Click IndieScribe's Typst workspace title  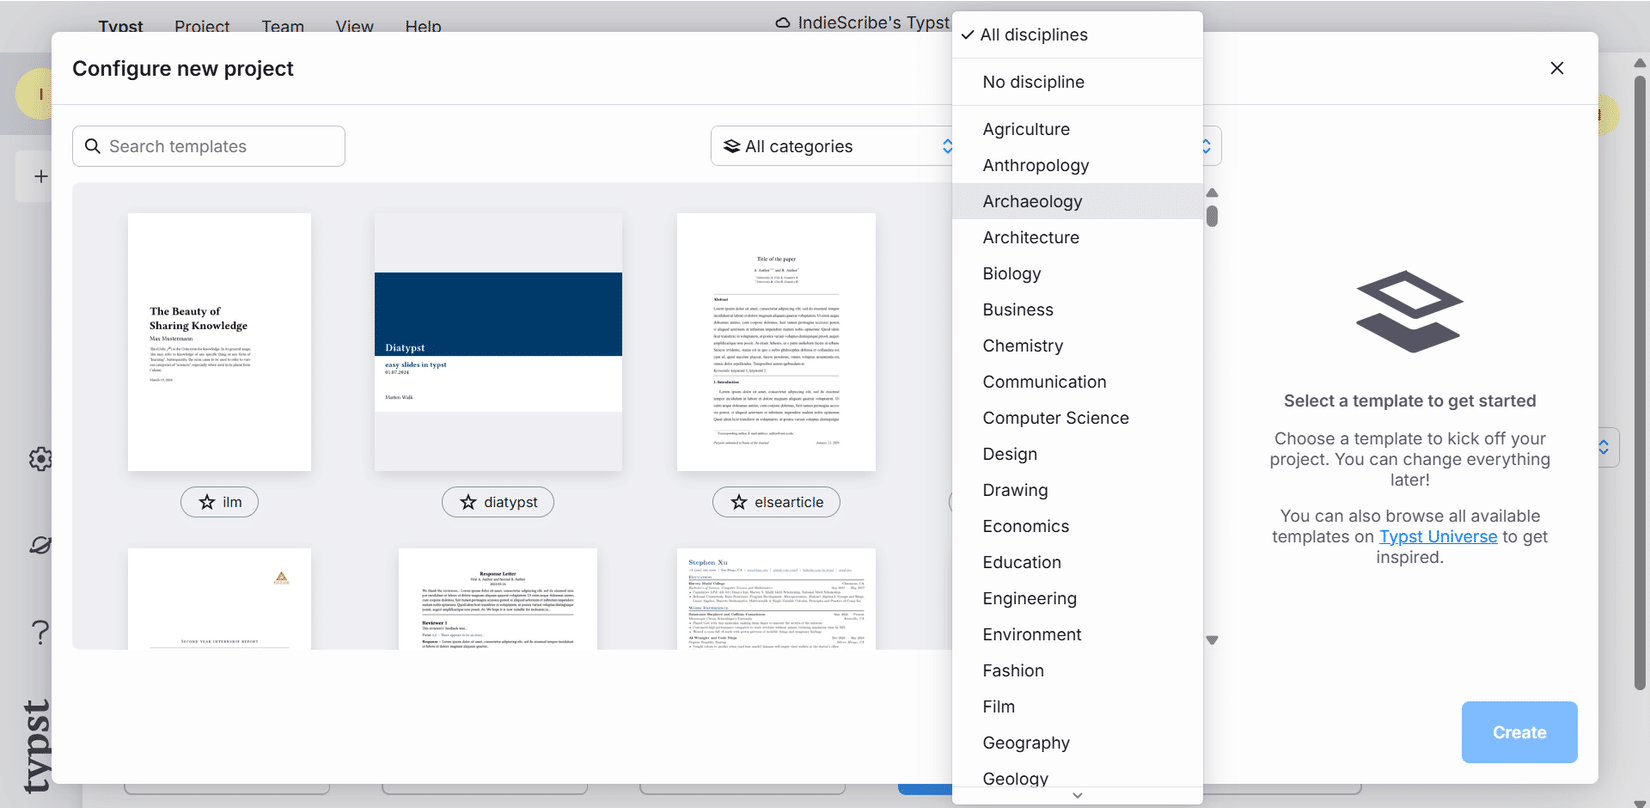click(873, 23)
